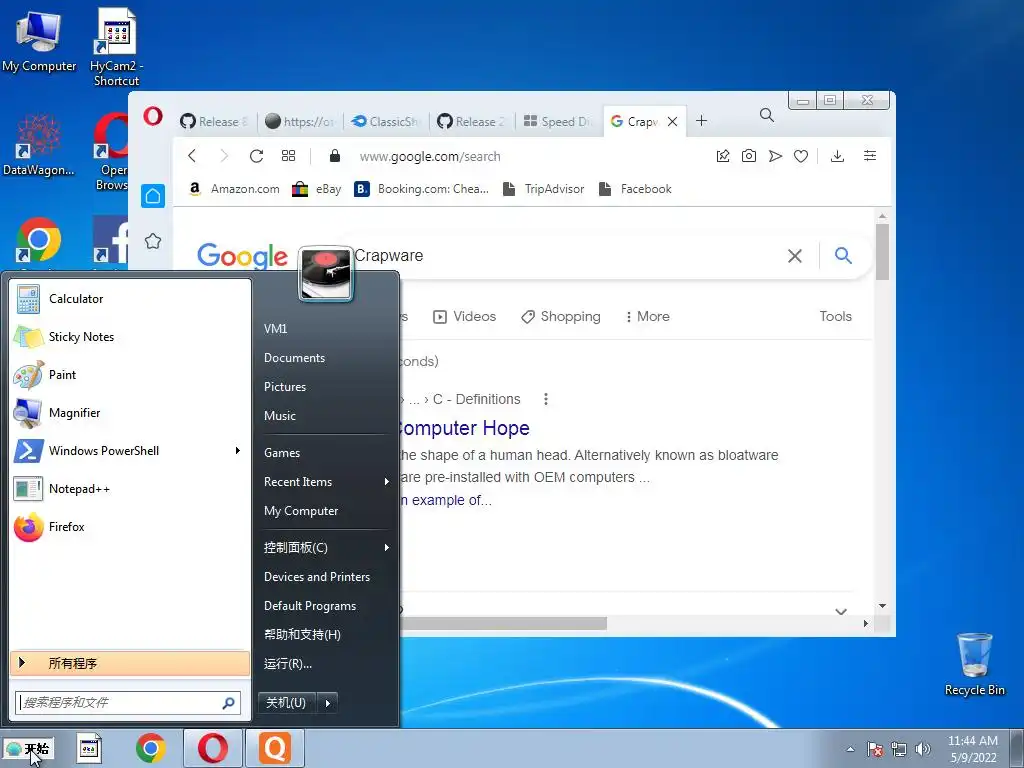
Task: Open Chrome from the taskbar
Action: (x=151, y=748)
